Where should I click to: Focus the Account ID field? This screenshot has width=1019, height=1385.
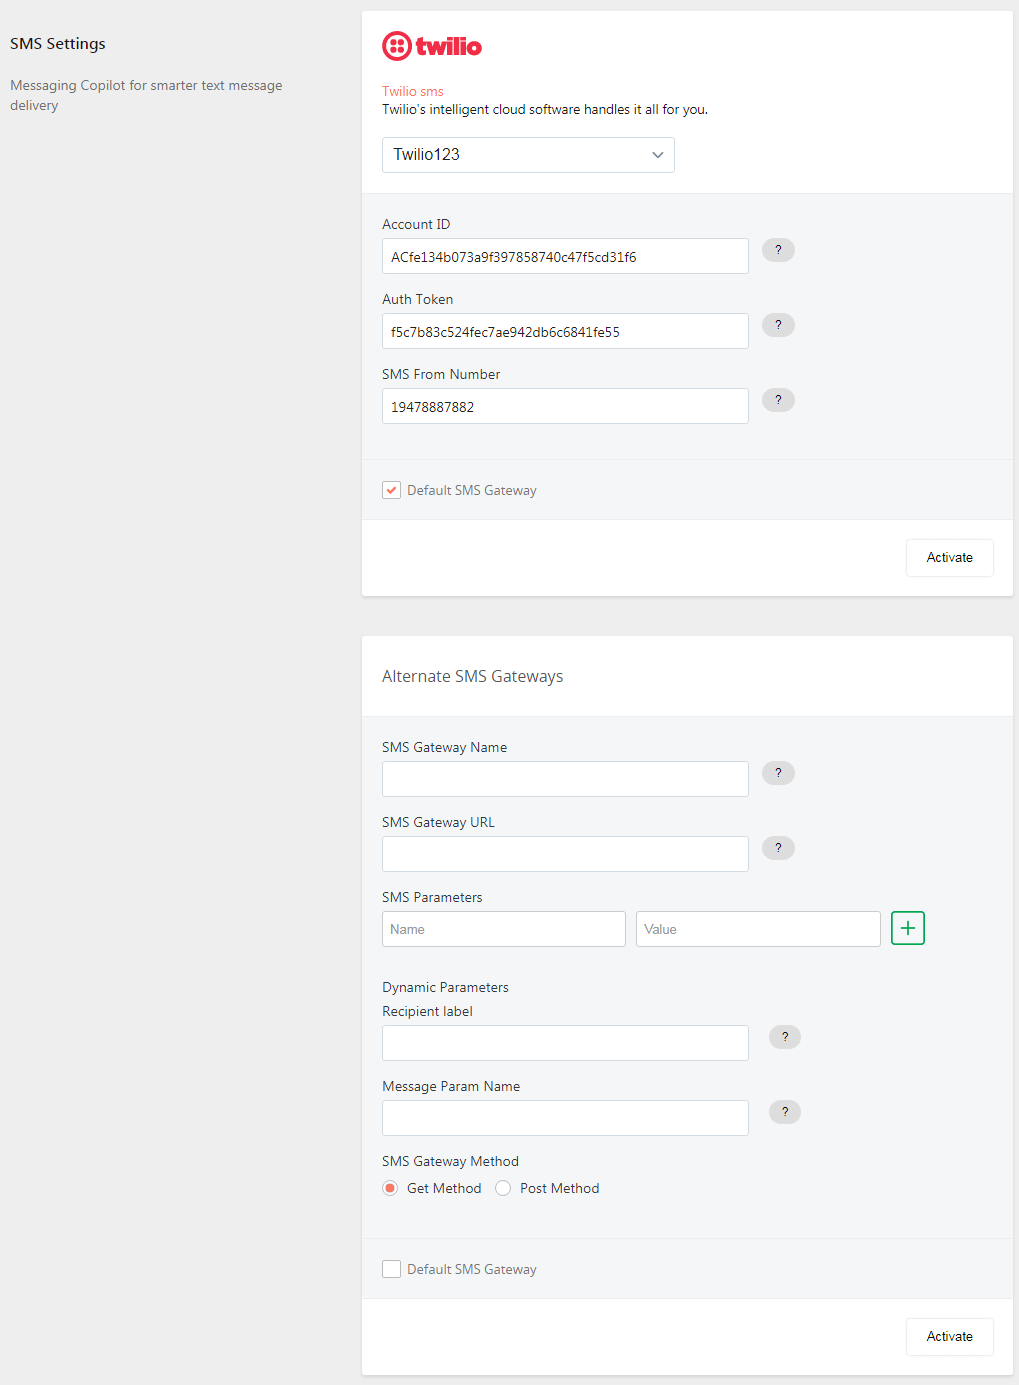pyautogui.click(x=565, y=256)
